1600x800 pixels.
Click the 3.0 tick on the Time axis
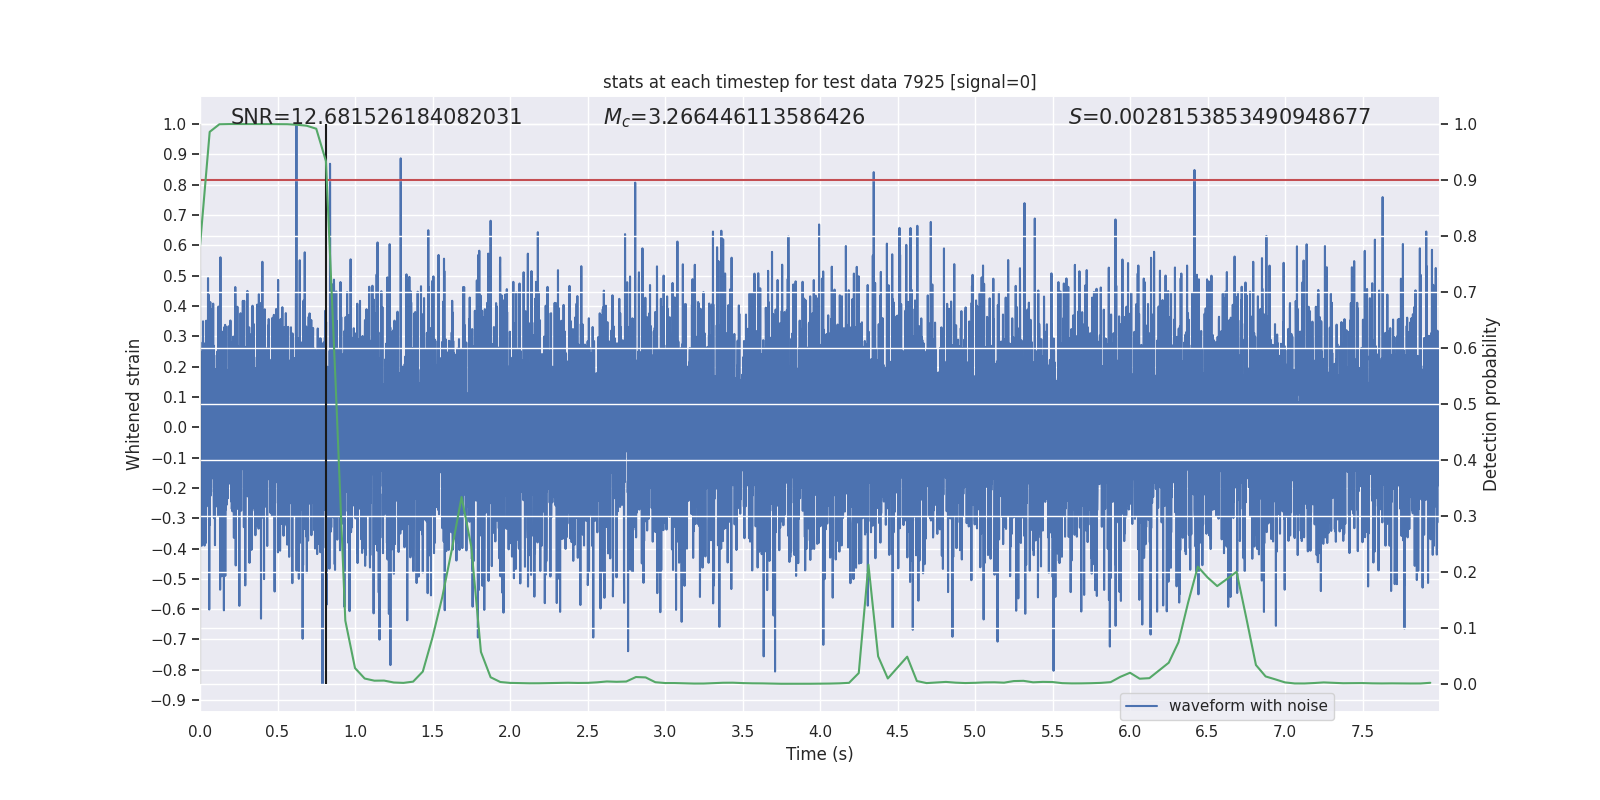pos(665,731)
